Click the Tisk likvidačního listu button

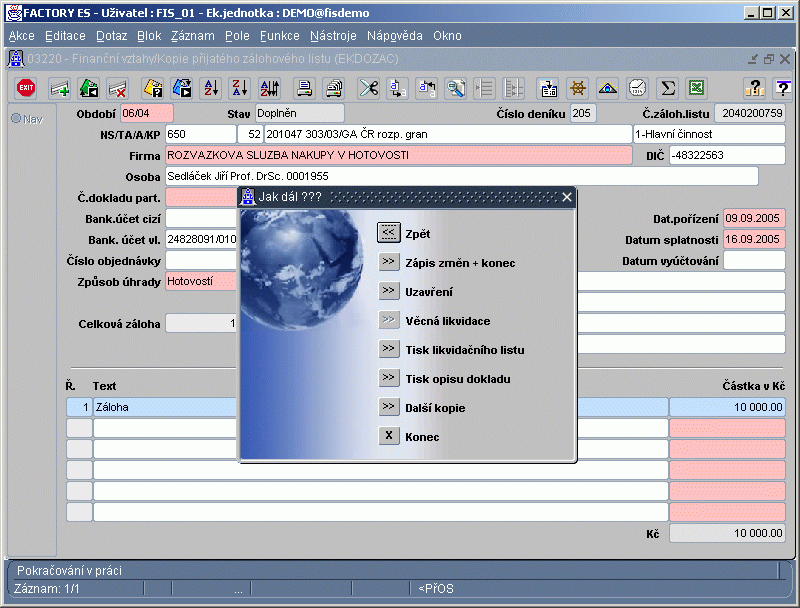point(389,349)
